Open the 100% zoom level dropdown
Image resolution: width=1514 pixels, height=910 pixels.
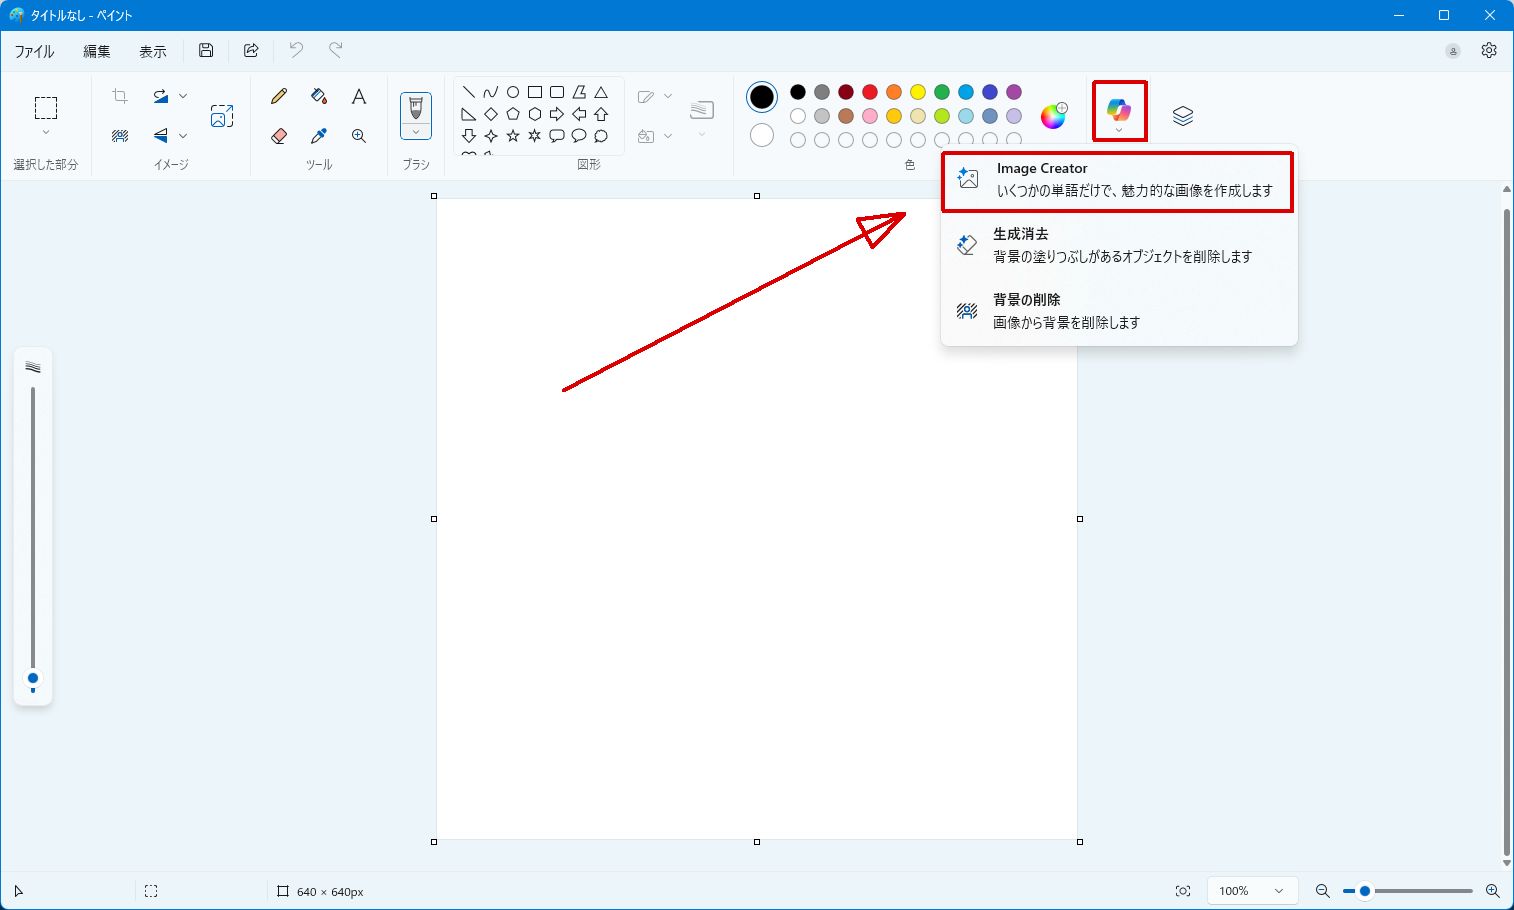click(x=1252, y=891)
